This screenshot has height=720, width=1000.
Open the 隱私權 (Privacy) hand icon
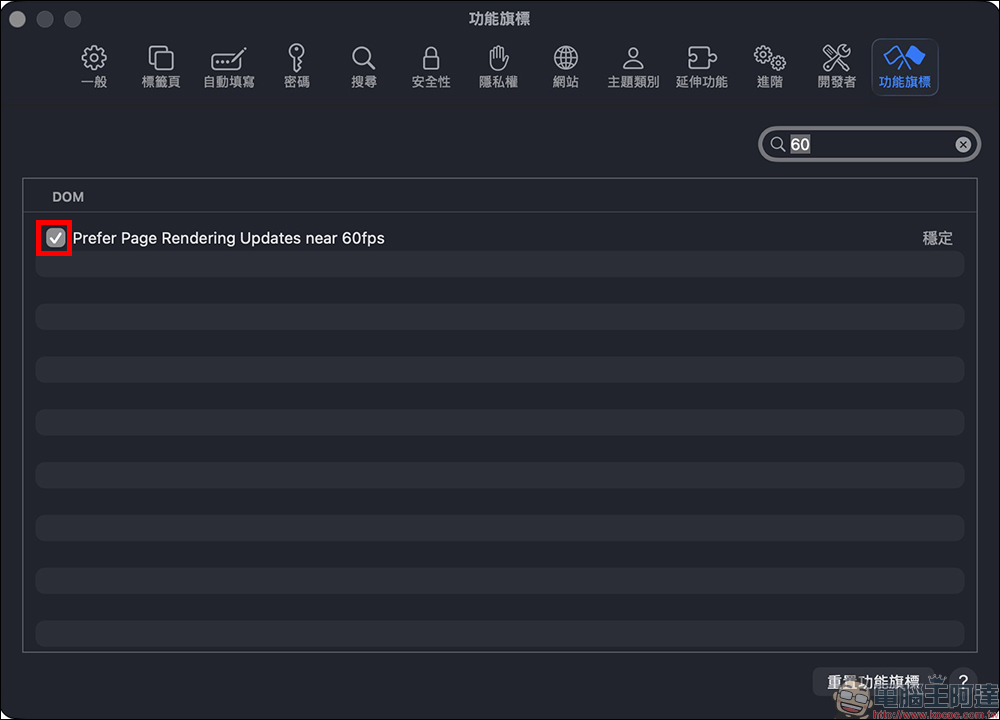(498, 67)
